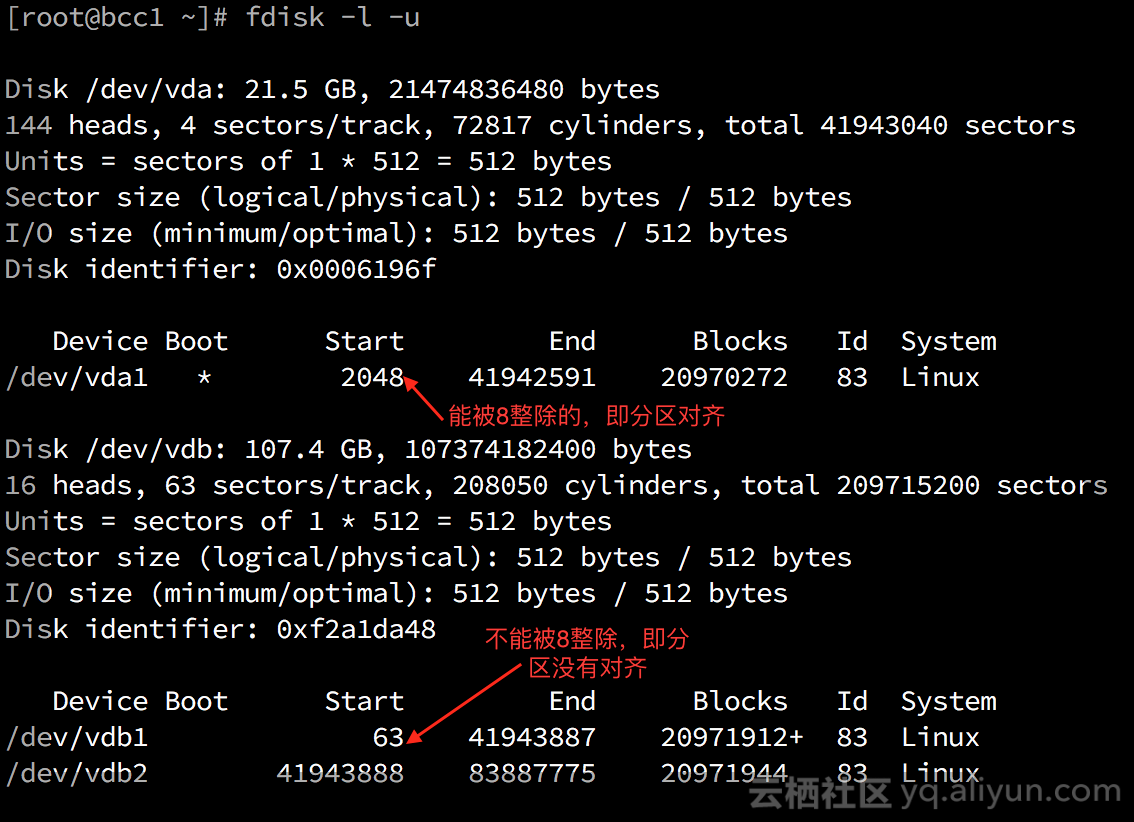Click the /dev/vdb2 device entry
Screen dimensions: 1134x822
point(76,773)
